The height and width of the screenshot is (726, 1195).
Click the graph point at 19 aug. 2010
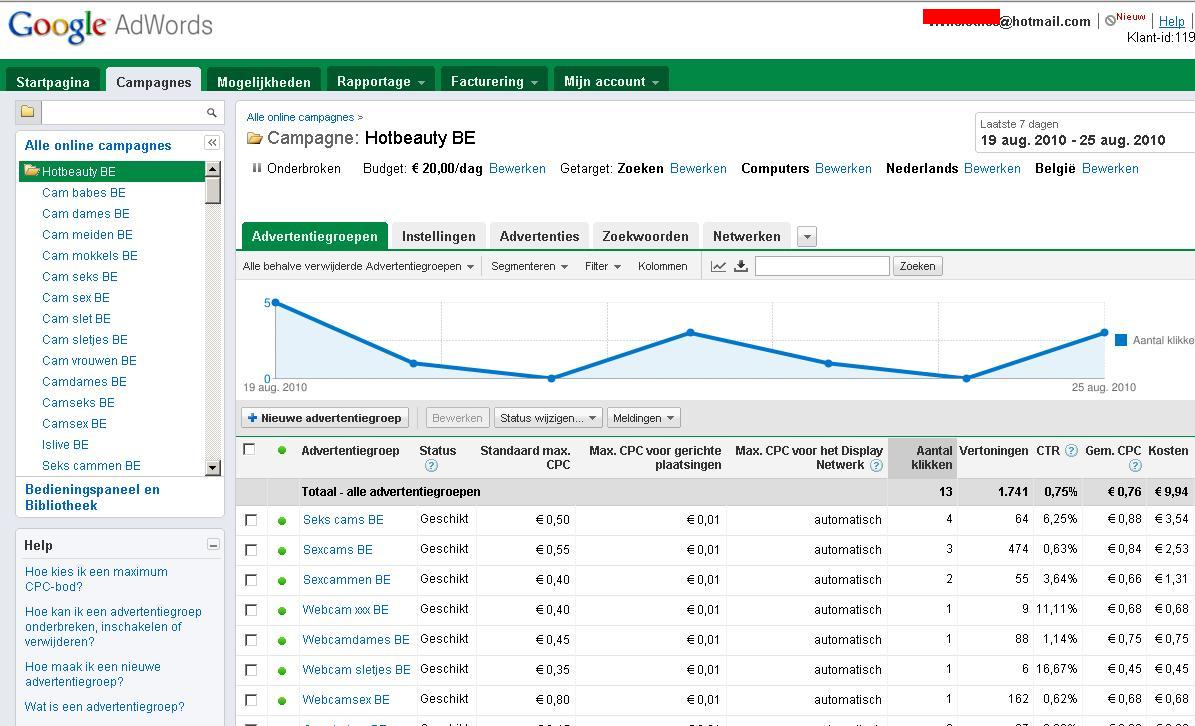pyautogui.click(x=276, y=302)
